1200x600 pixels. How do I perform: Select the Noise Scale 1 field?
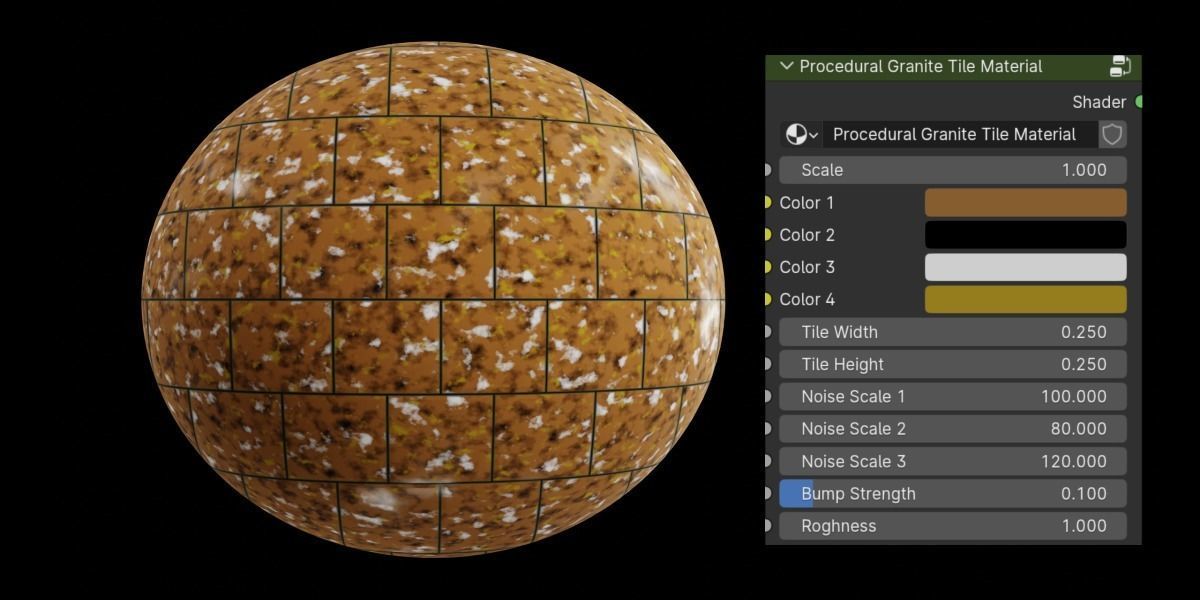953,396
